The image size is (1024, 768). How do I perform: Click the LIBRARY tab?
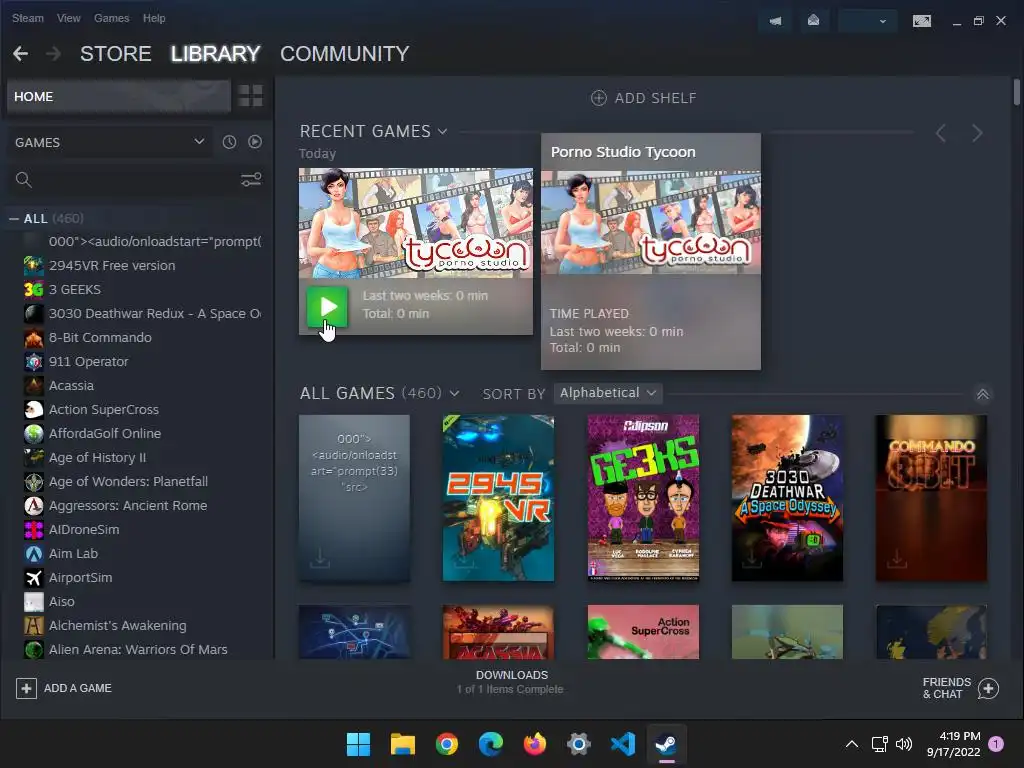[x=216, y=54]
